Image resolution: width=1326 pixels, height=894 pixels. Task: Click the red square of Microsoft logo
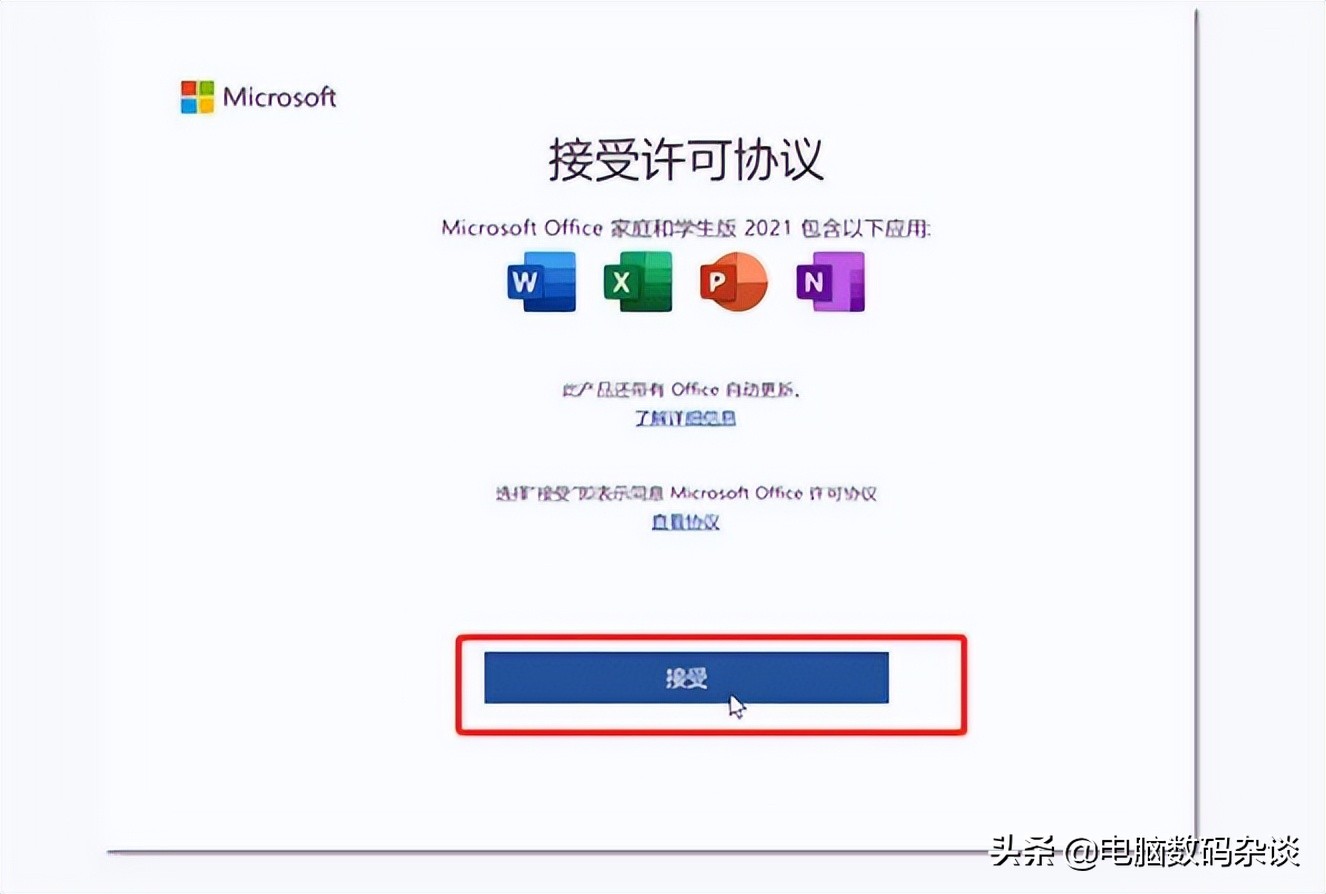pyautogui.click(x=188, y=89)
